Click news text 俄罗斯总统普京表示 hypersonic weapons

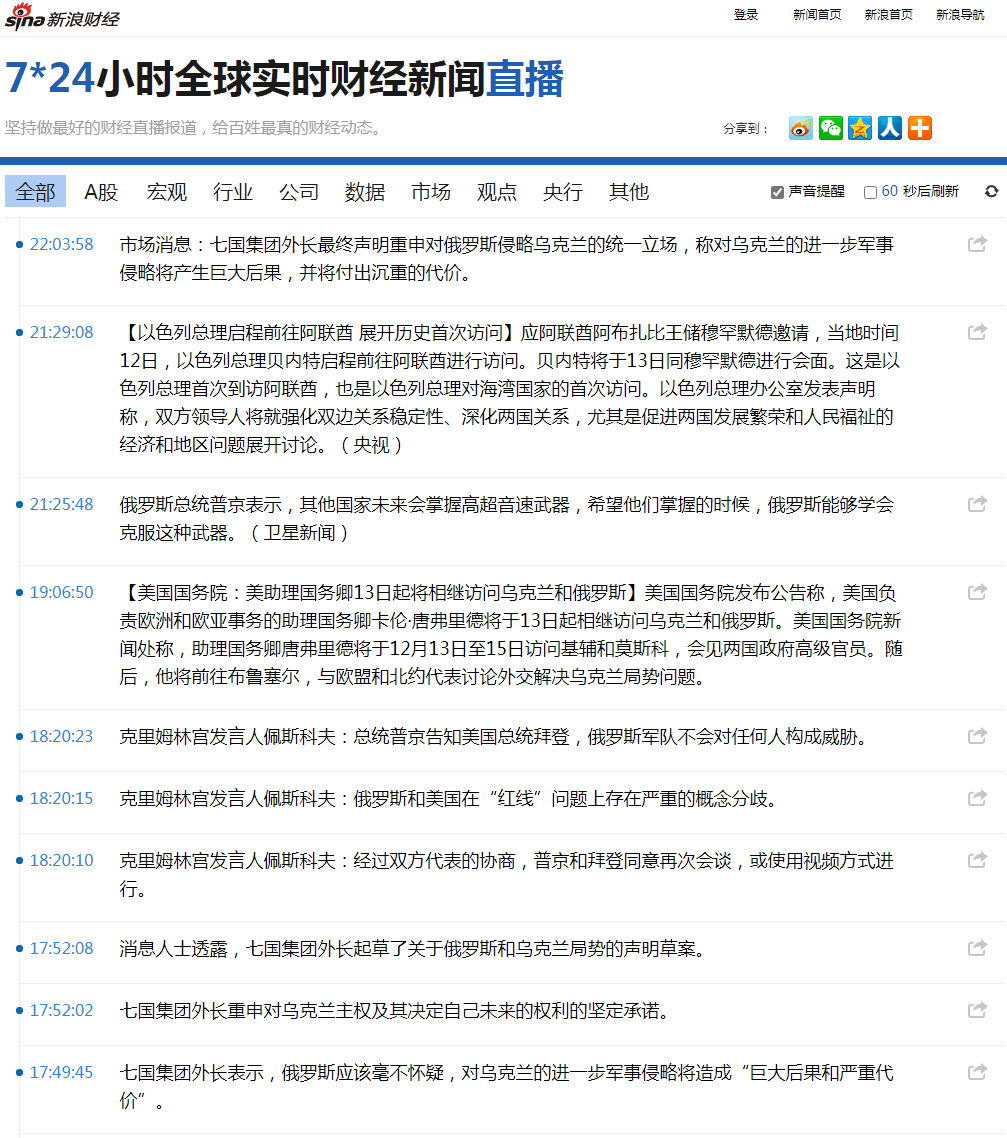click(x=506, y=518)
